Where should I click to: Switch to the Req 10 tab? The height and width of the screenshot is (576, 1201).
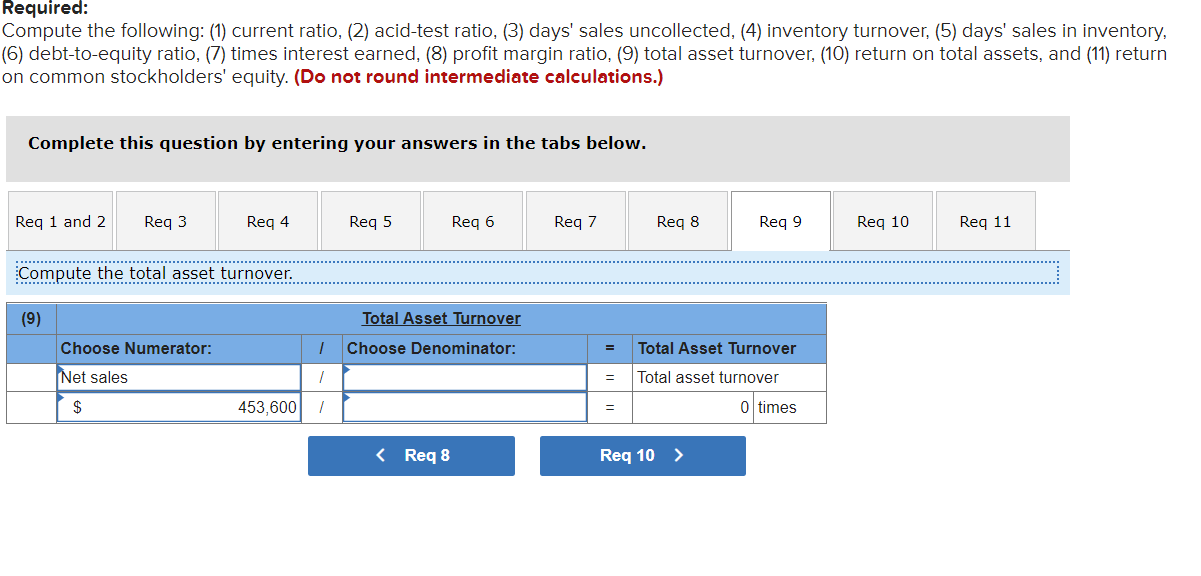click(882, 220)
